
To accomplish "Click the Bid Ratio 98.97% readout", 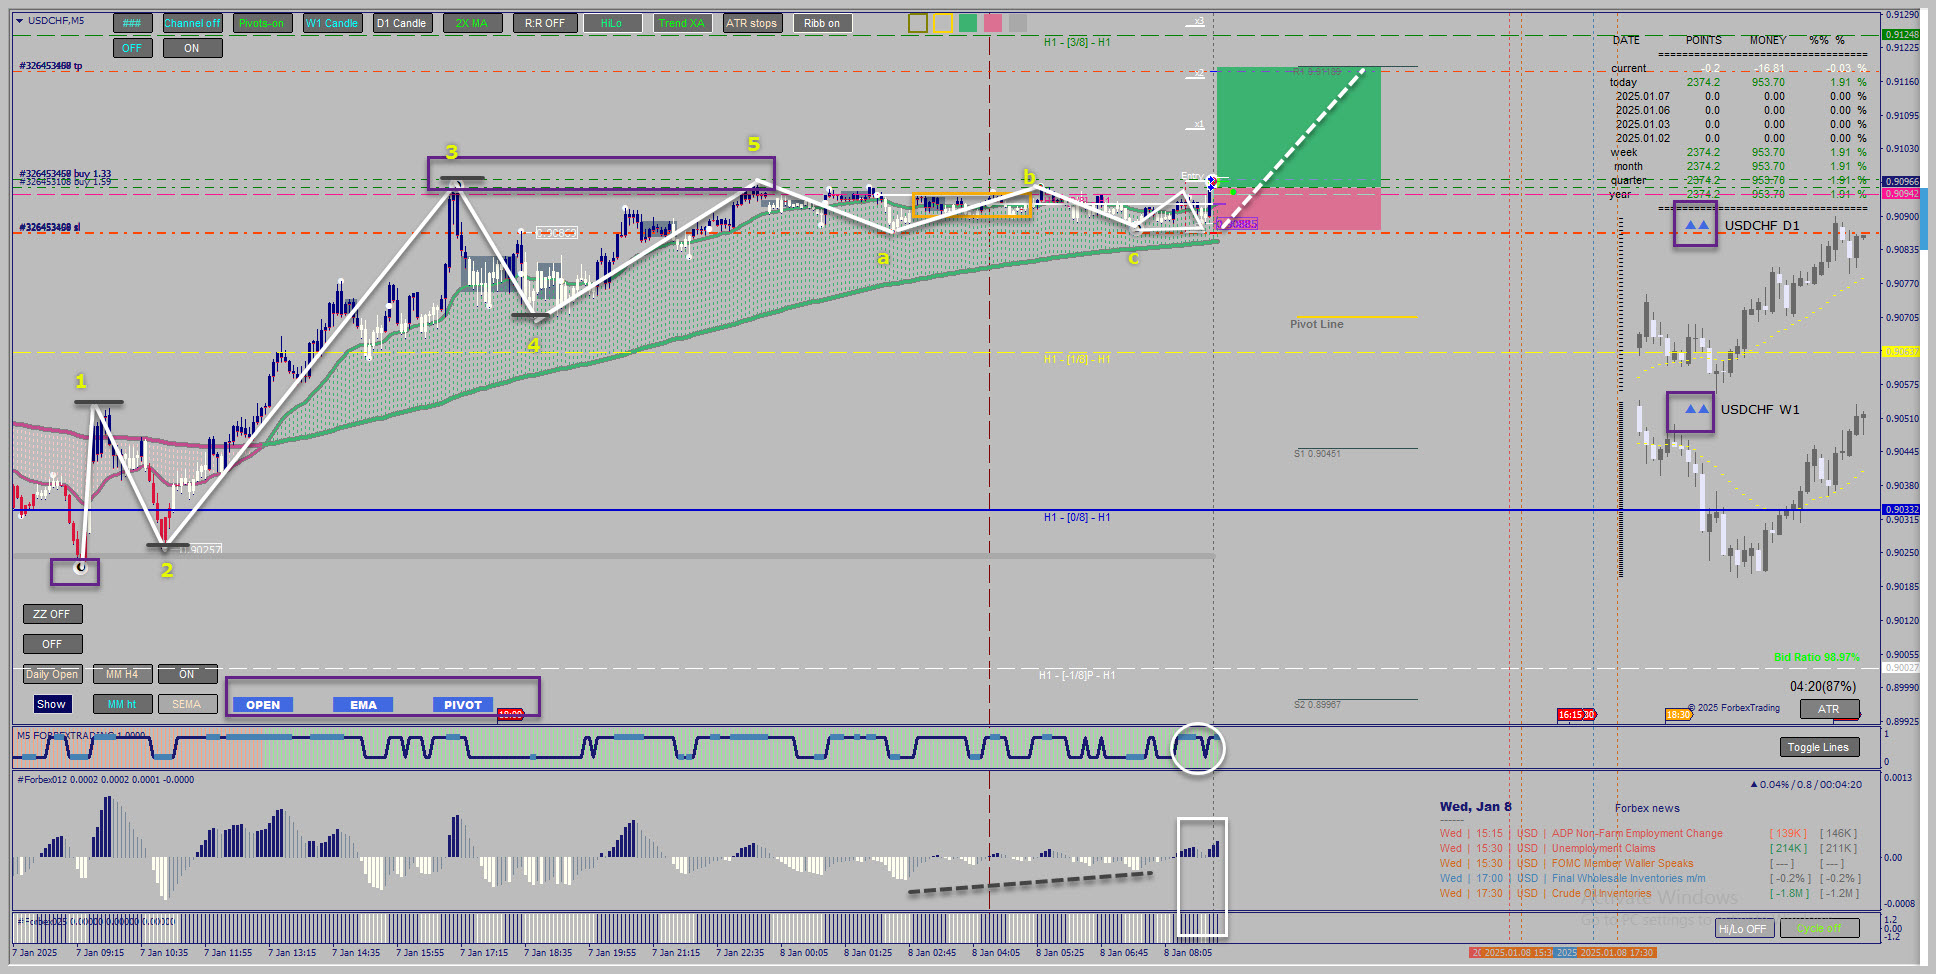I will pyautogui.click(x=1817, y=657).
